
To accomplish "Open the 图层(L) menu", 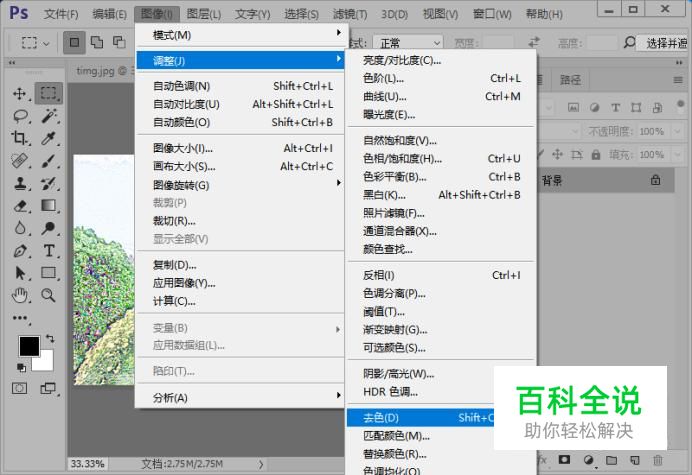I will [x=203, y=14].
